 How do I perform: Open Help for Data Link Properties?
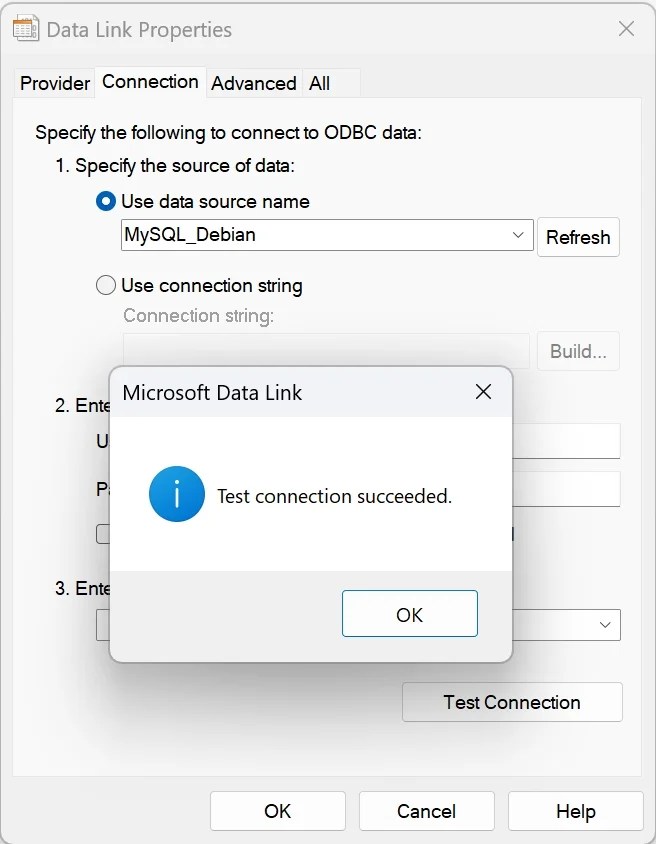pos(575,811)
